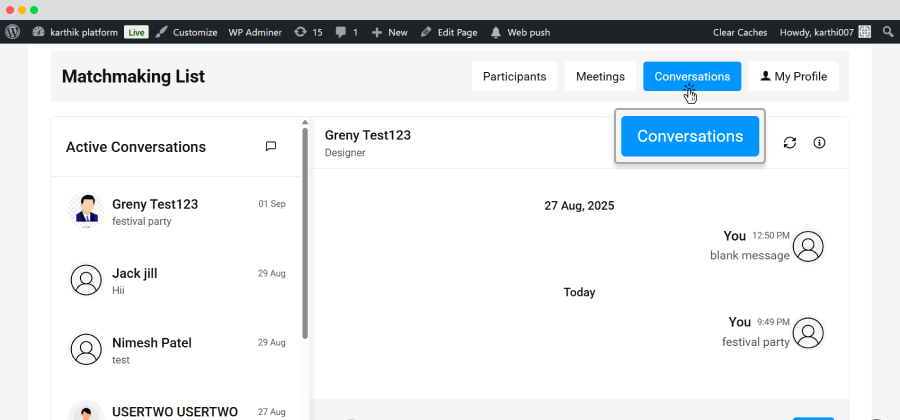Open the search magnifier in admin bar

click(887, 32)
